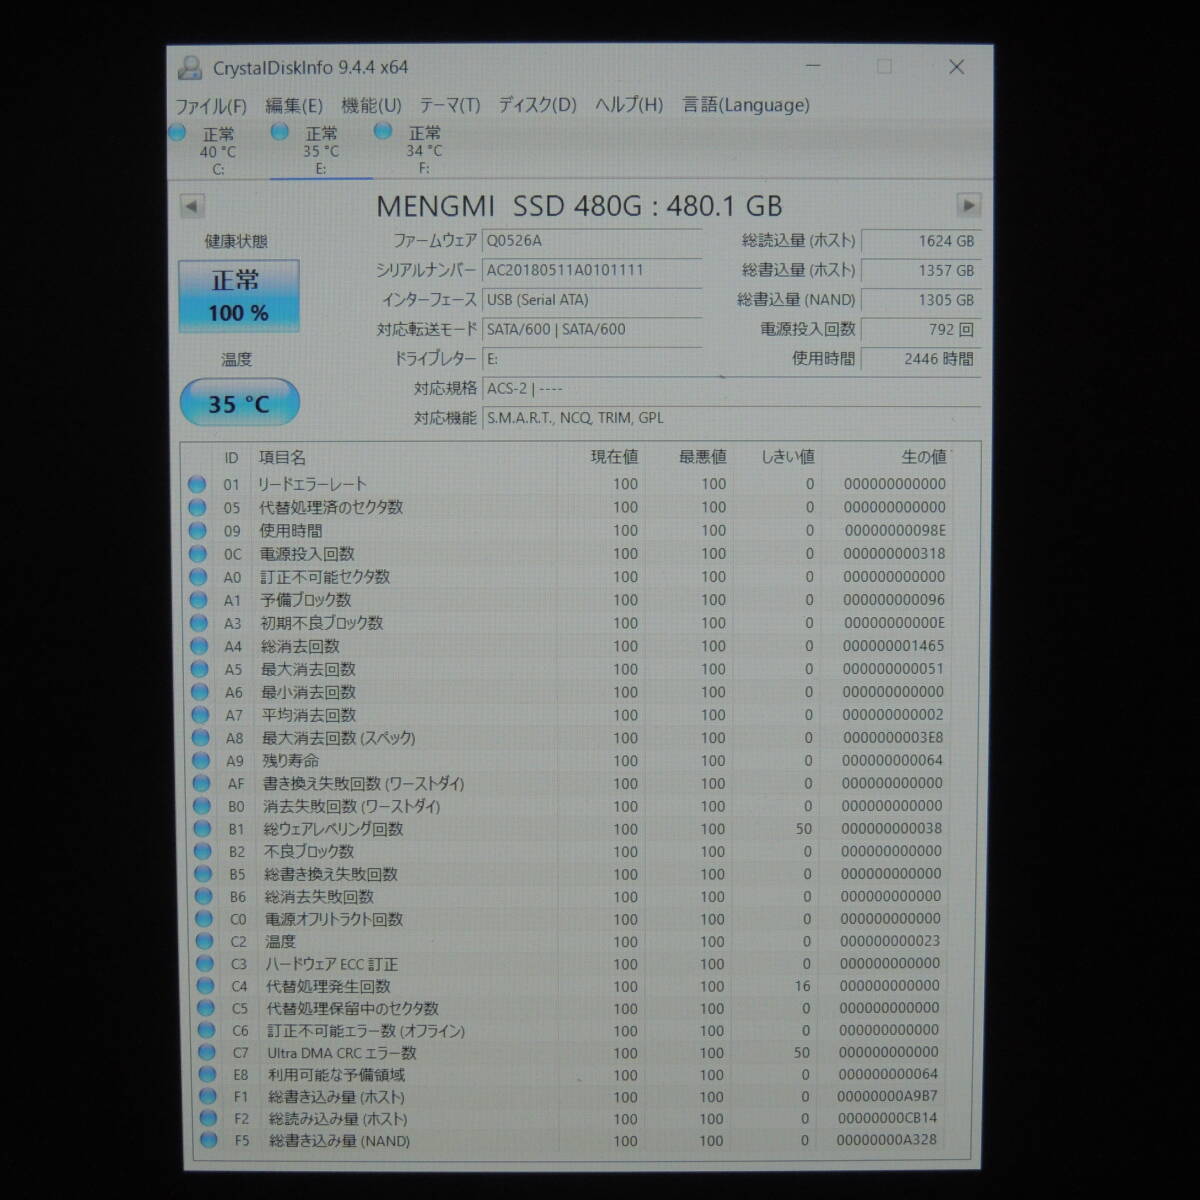Click the status icon for 総消去回数 row

click(200, 646)
